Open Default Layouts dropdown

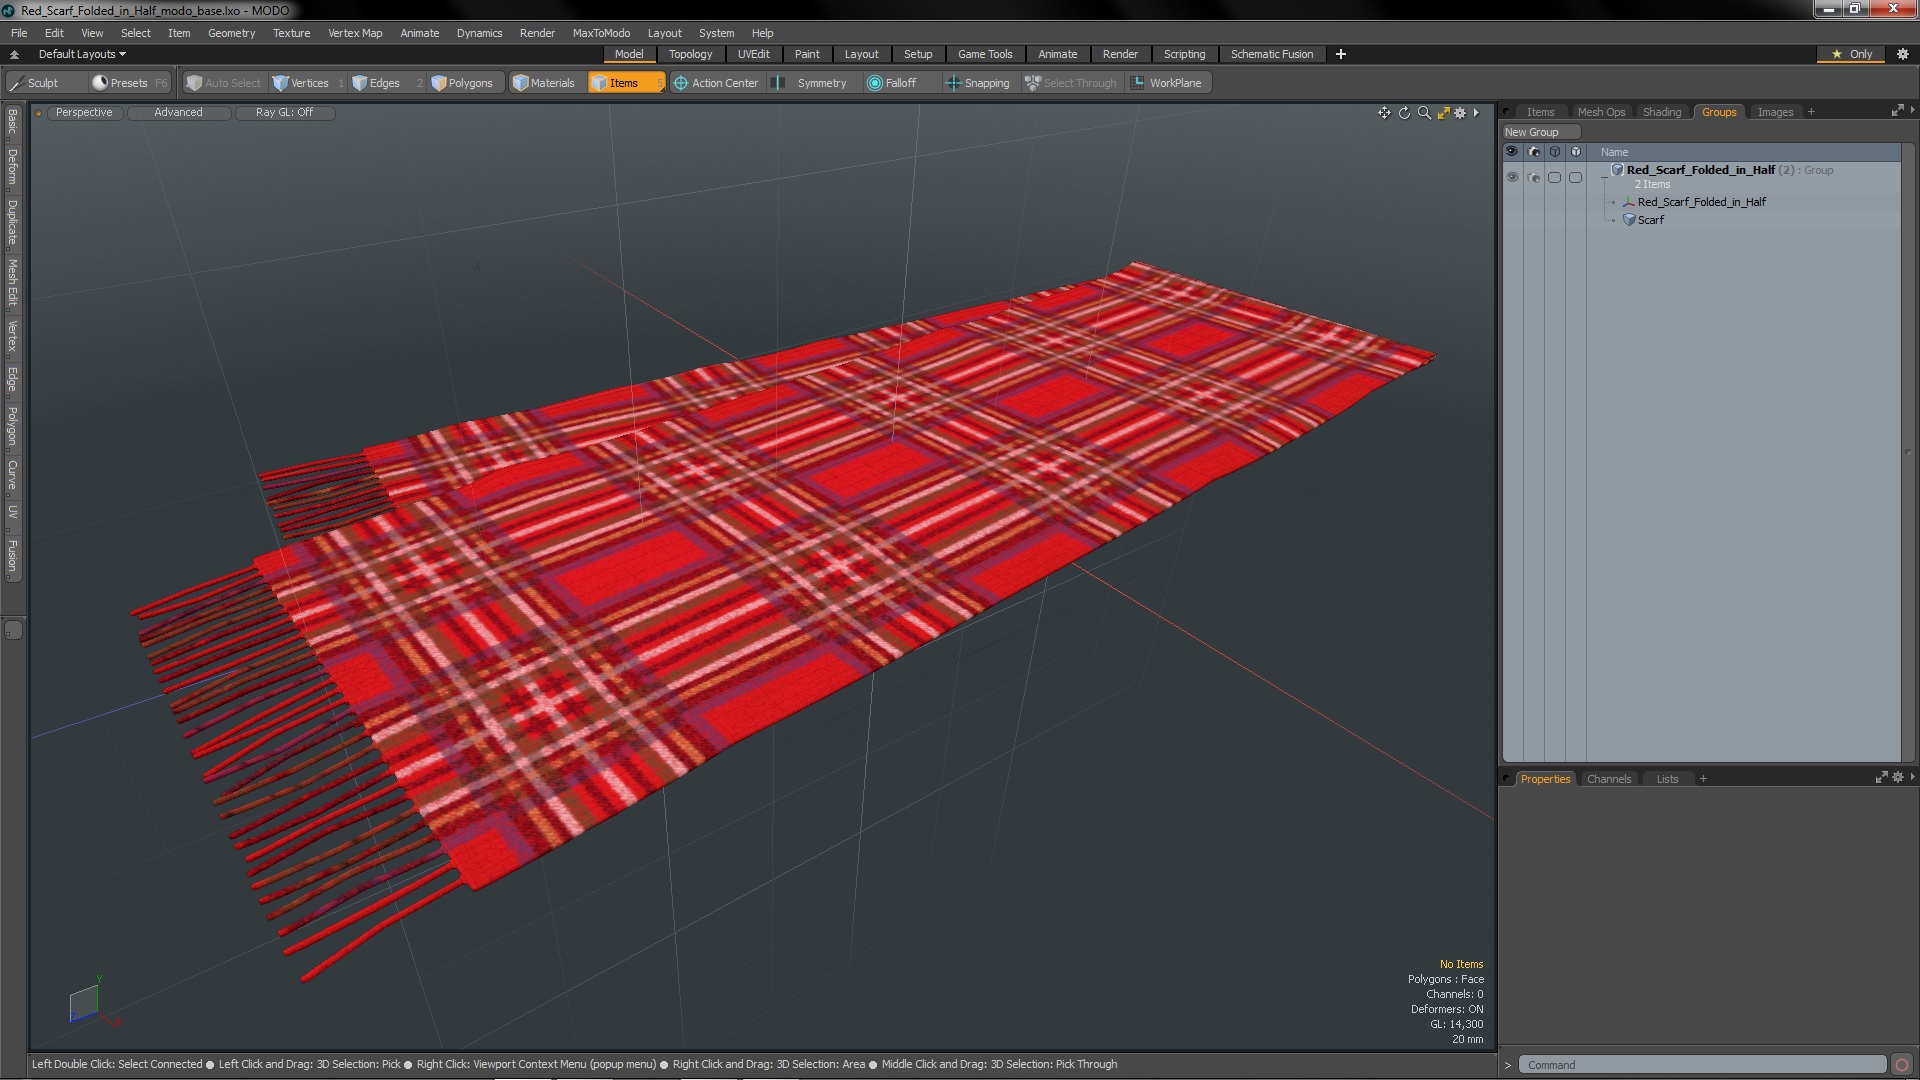coord(82,54)
